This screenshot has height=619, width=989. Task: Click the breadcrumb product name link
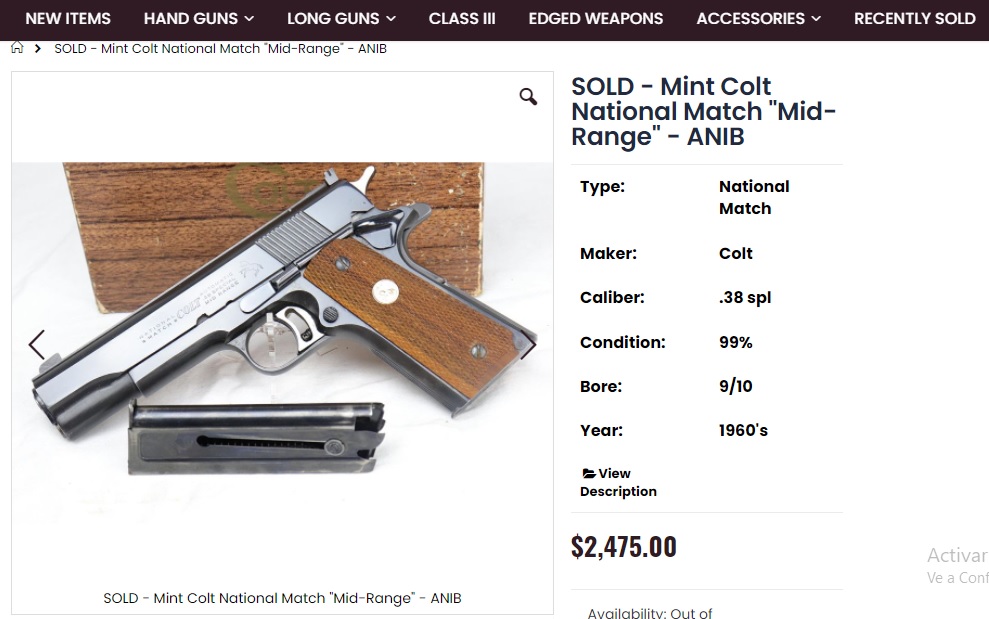(x=220, y=48)
